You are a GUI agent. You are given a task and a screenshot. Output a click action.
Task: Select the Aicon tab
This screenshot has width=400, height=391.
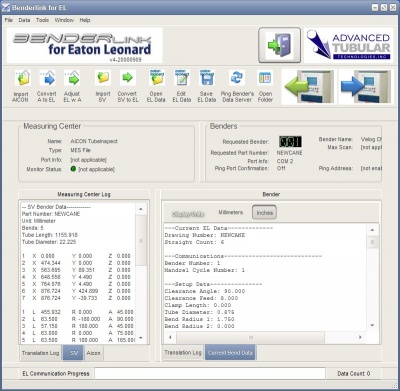click(x=93, y=353)
